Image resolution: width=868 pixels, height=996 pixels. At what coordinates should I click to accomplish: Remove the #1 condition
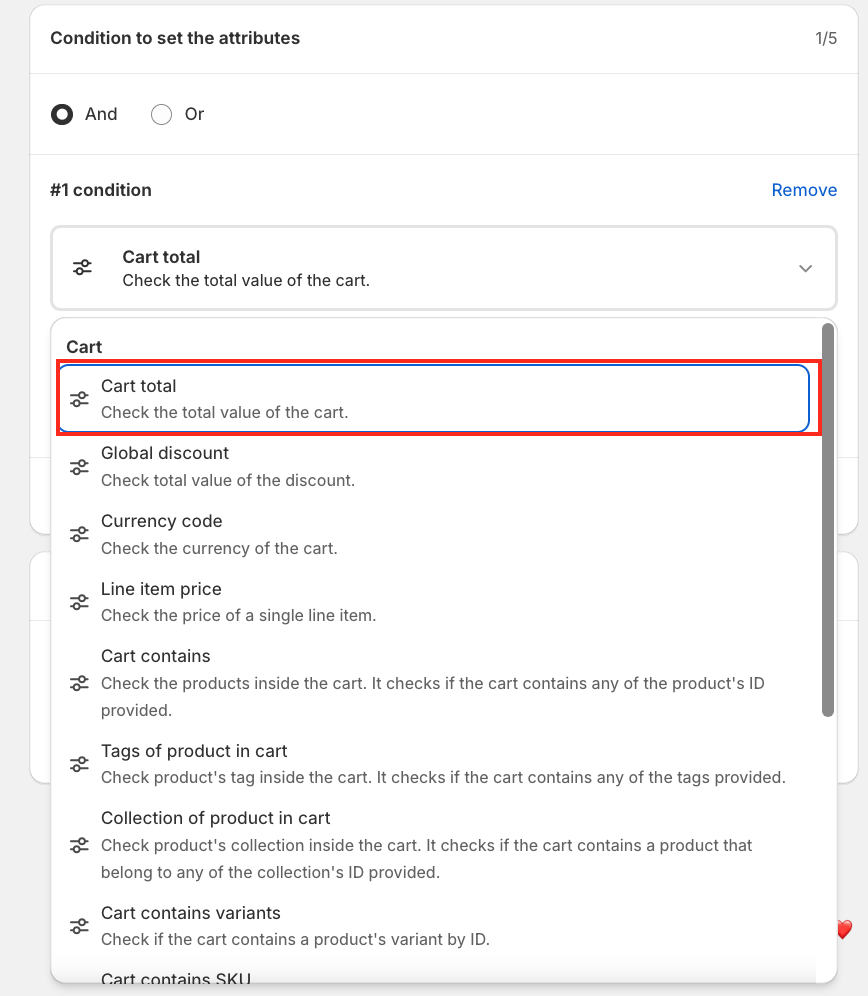click(x=803, y=190)
